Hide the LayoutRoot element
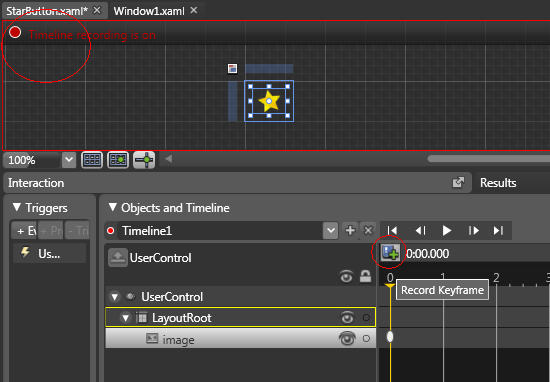 tap(347, 318)
